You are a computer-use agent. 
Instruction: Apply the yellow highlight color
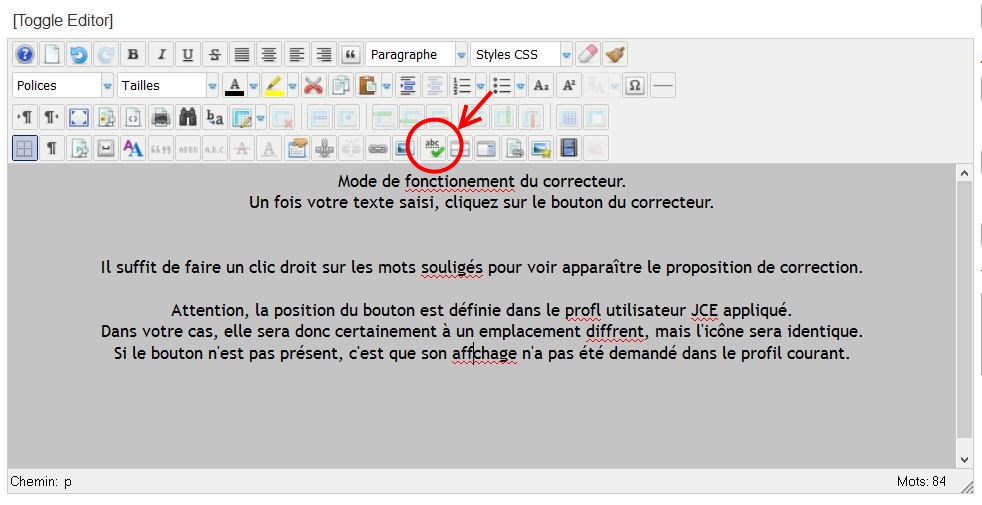click(274, 85)
